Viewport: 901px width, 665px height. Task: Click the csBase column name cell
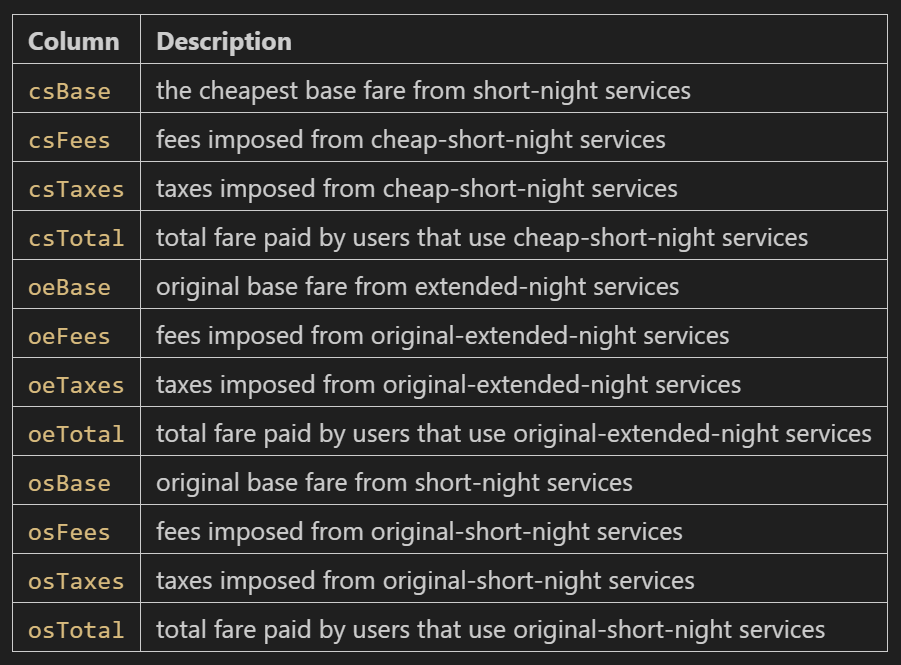(69, 91)
